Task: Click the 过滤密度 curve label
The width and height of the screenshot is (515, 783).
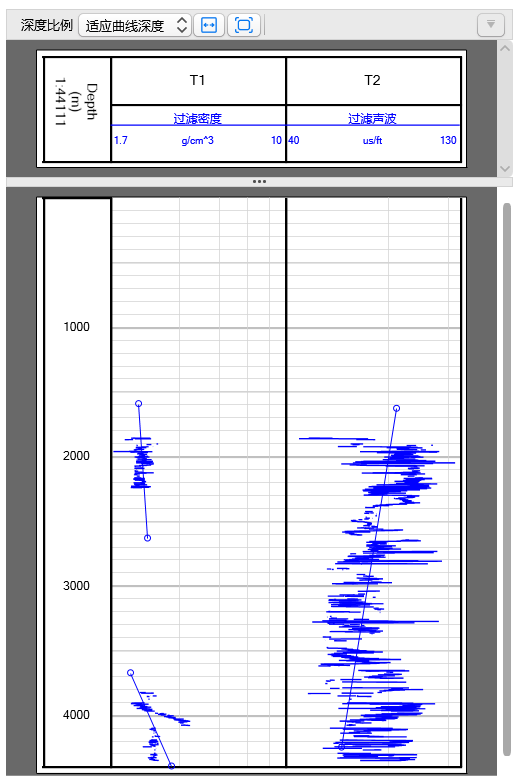Action: tap(198, 118)
